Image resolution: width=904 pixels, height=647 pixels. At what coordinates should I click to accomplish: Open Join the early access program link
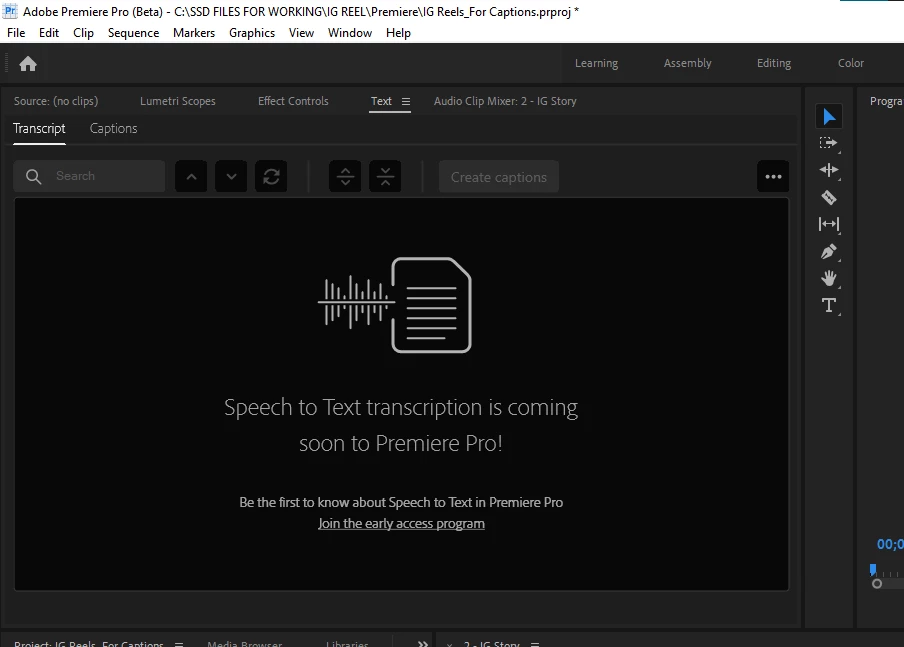click(401, 524)
